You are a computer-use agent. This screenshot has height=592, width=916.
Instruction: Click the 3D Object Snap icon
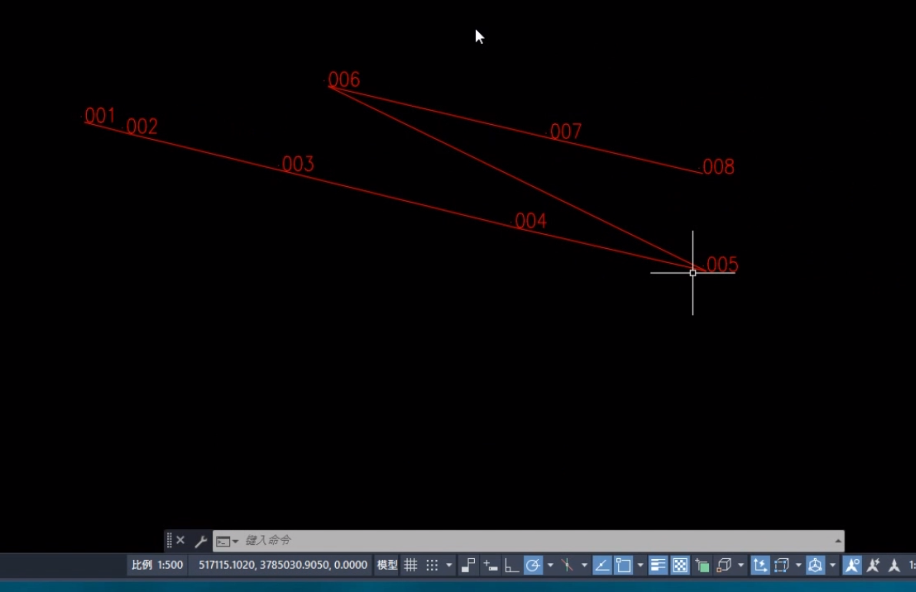pos(724,565)
